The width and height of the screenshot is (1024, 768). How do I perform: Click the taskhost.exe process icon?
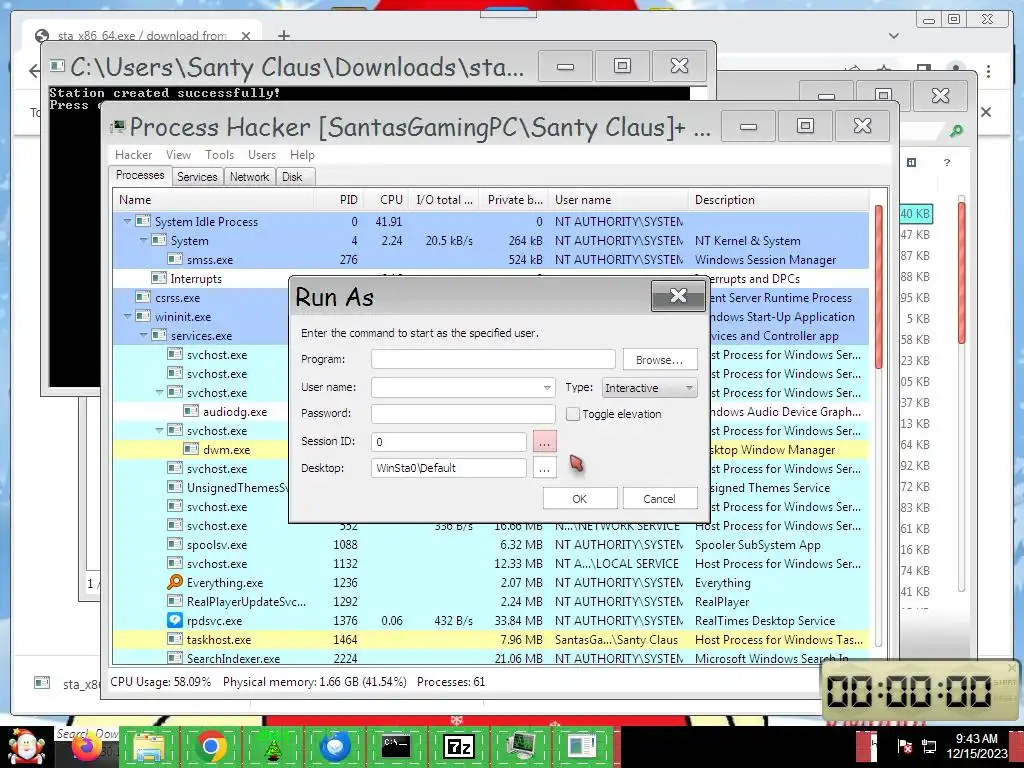[x=175, y=639]
